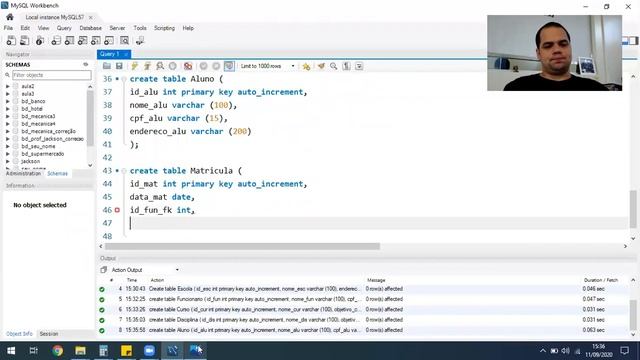640x360 pixels.
Task: Beautify the SQL with broom icon
Action: 321,66
